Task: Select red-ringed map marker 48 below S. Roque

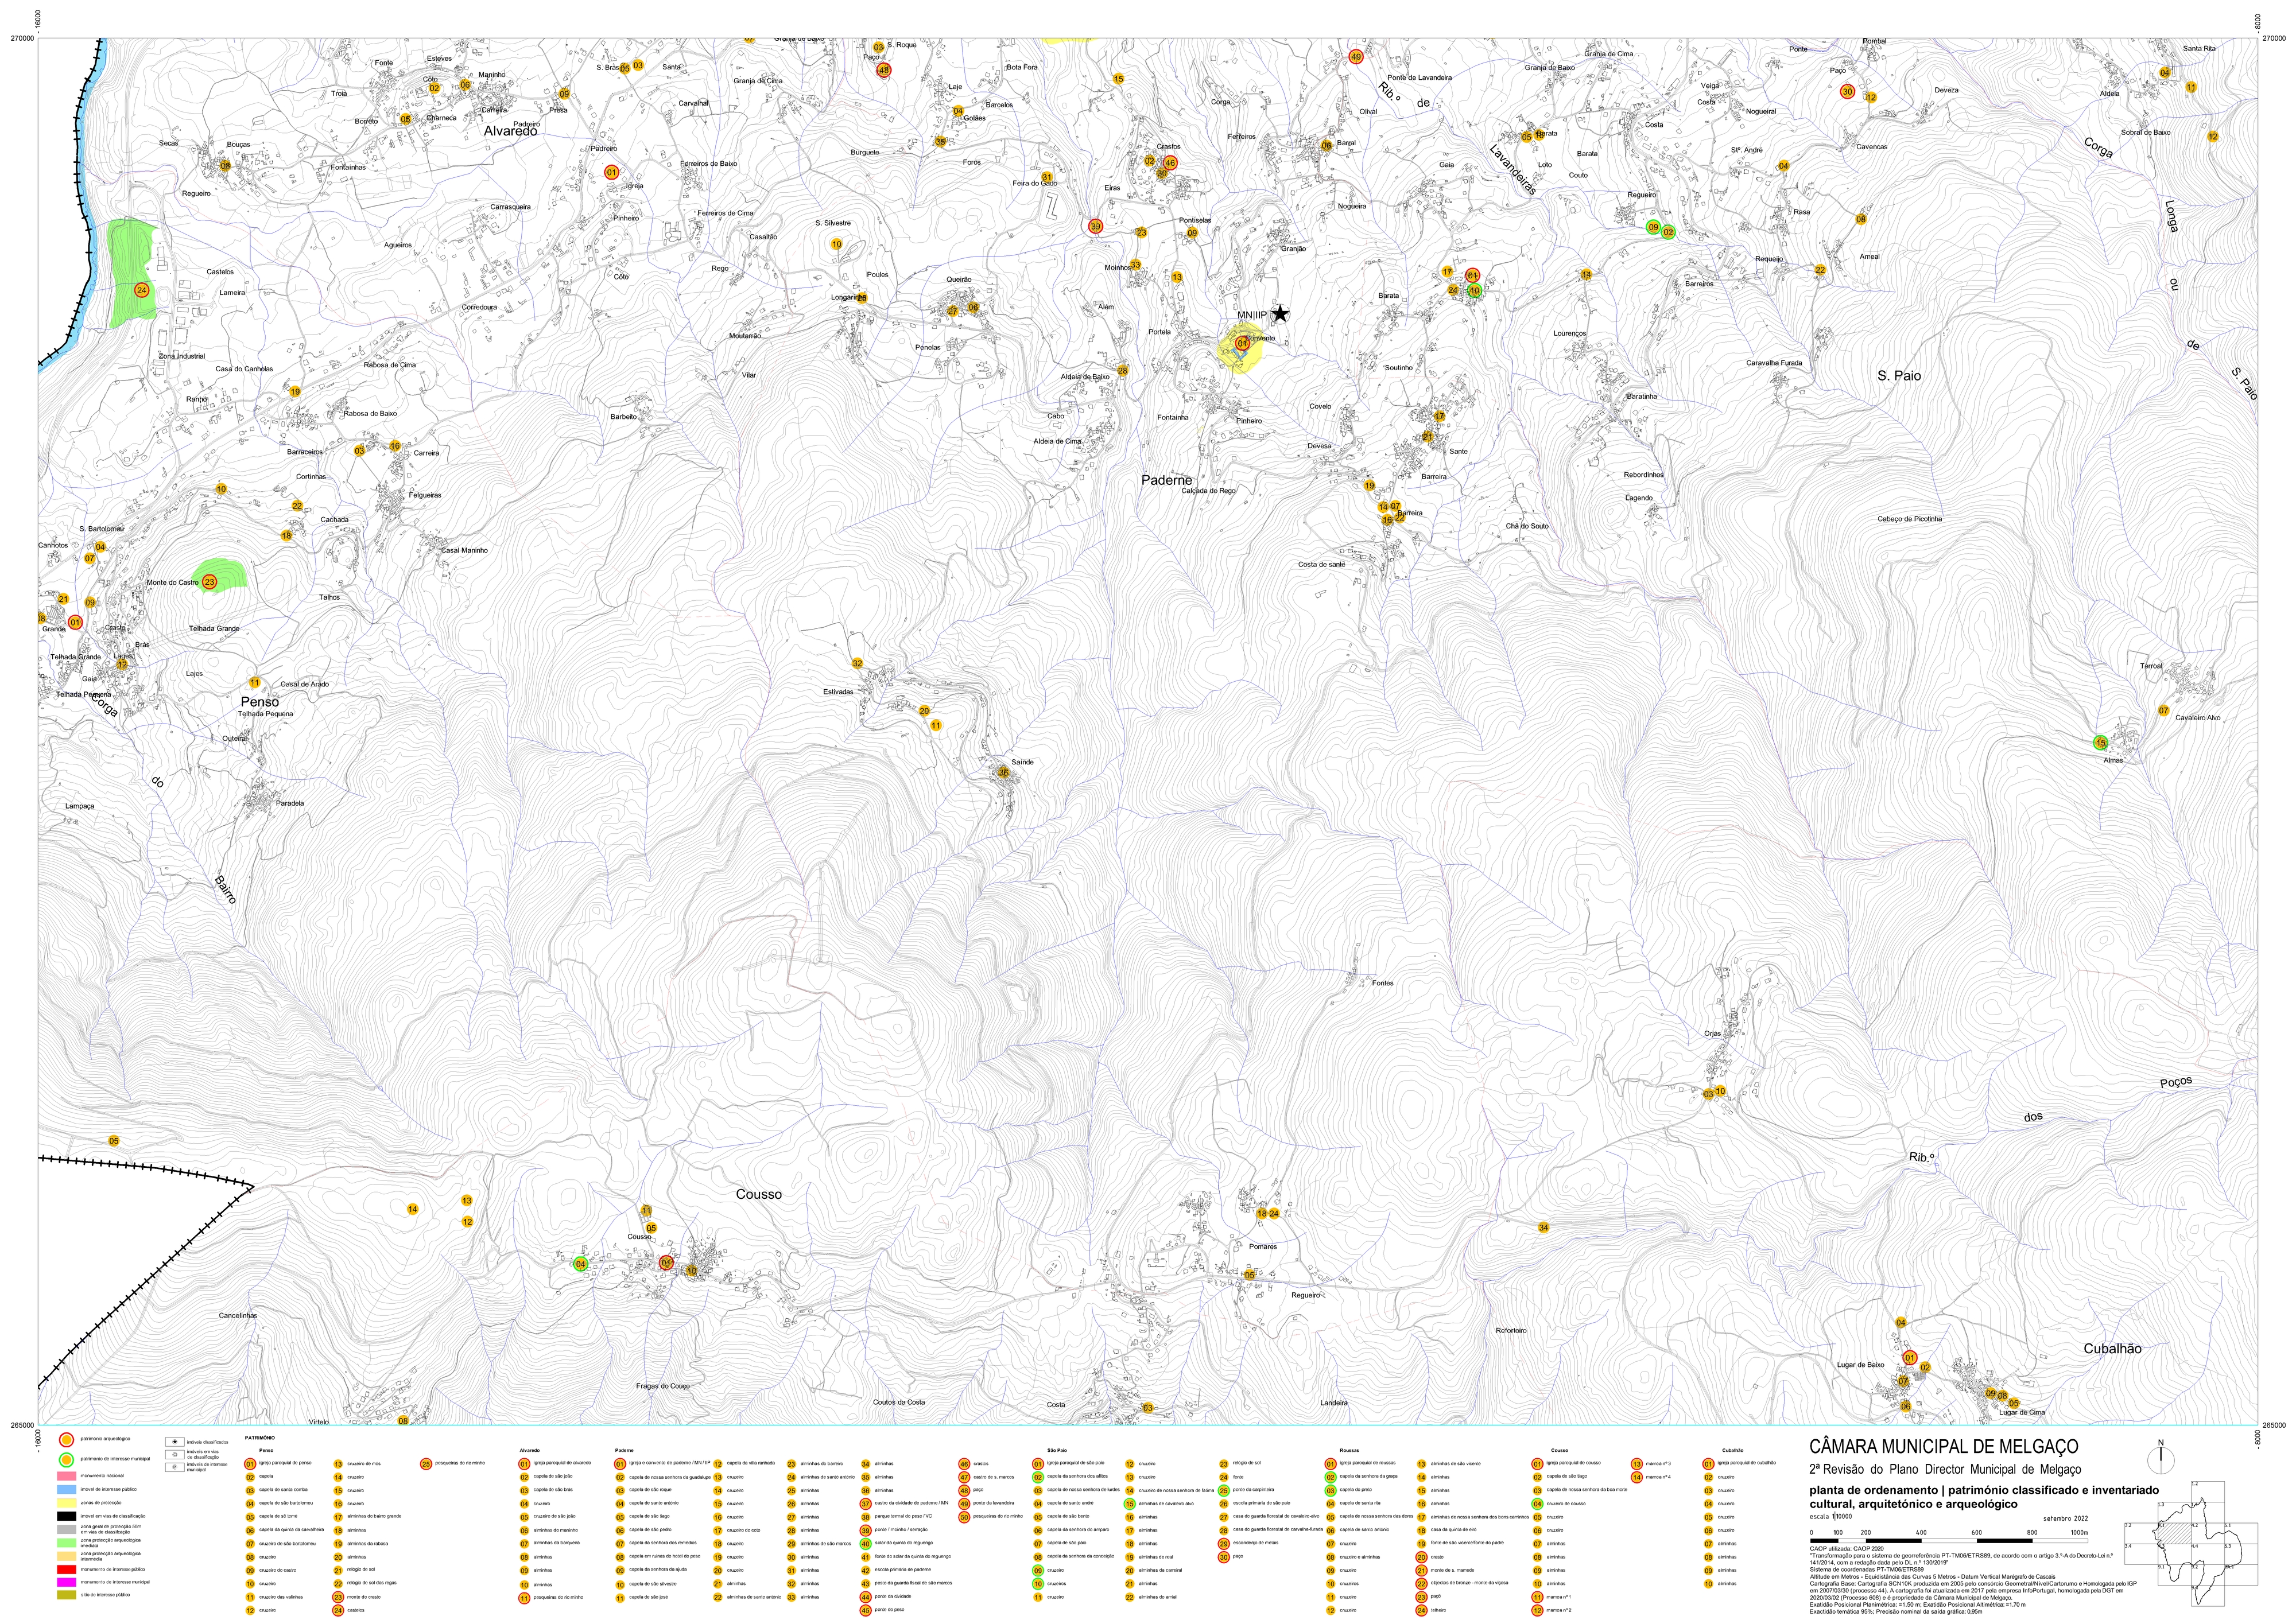Action: click(883, 70)
